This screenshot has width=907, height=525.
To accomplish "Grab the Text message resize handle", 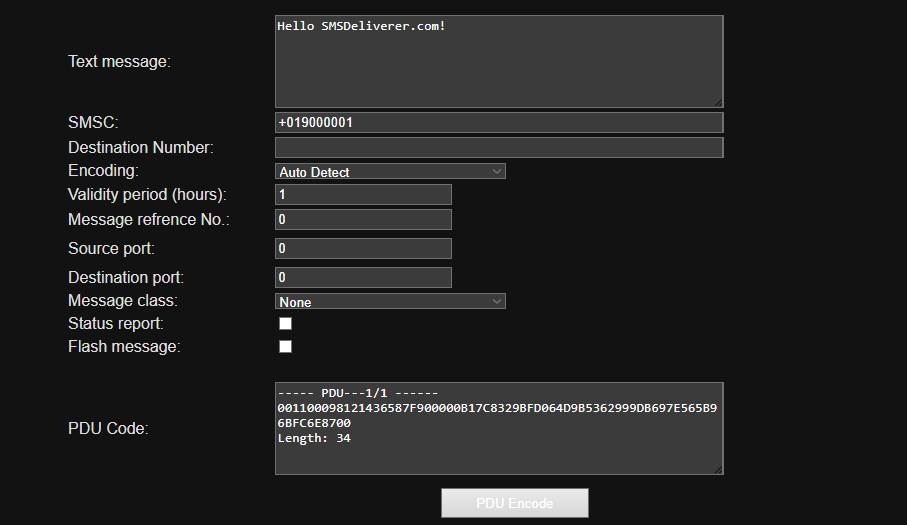I will coord(718,102).
